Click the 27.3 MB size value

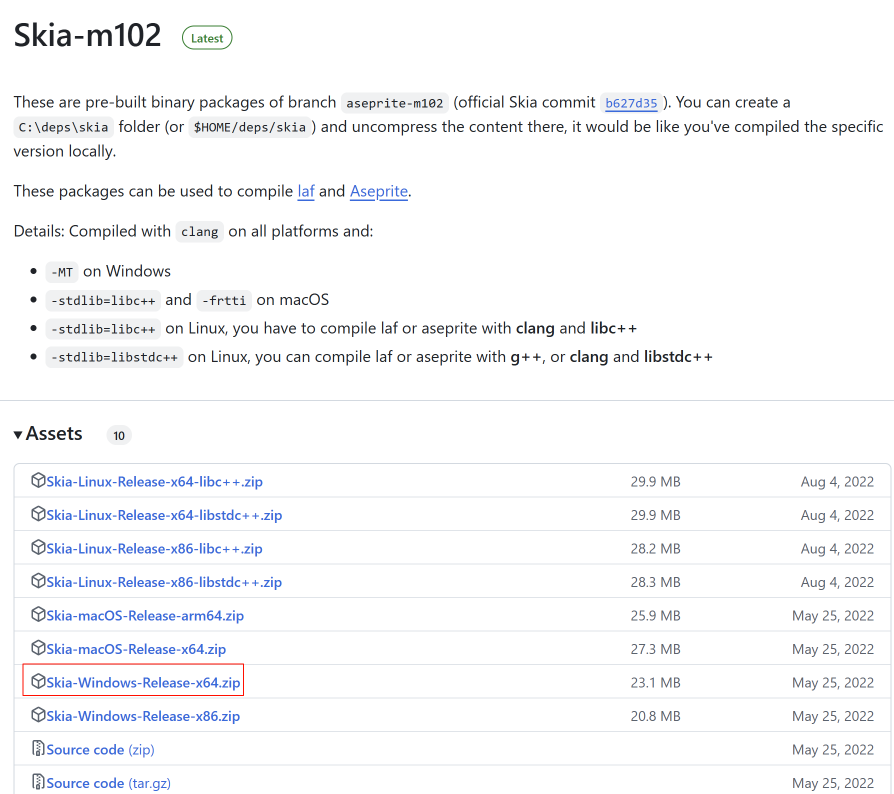tap(655, 649)
